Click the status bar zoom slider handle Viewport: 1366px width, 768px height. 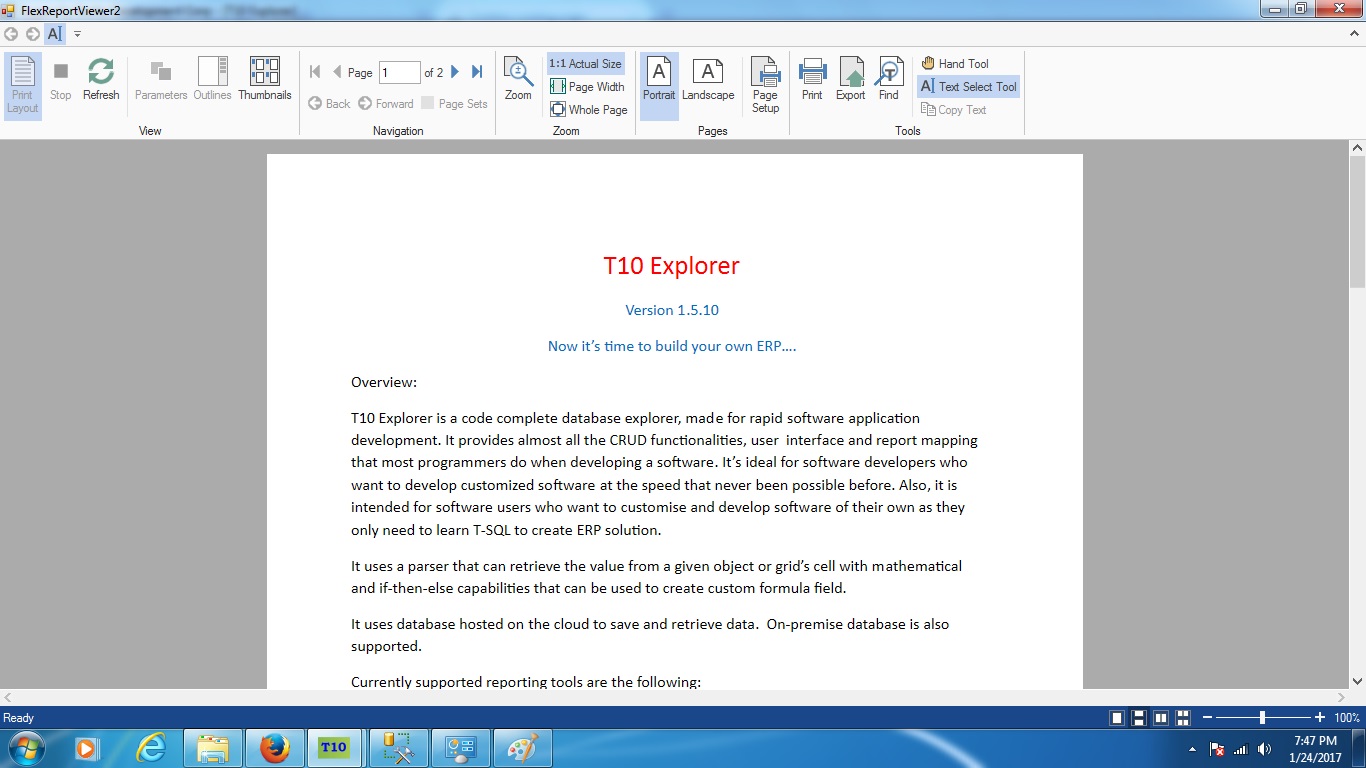point(1263,718)
